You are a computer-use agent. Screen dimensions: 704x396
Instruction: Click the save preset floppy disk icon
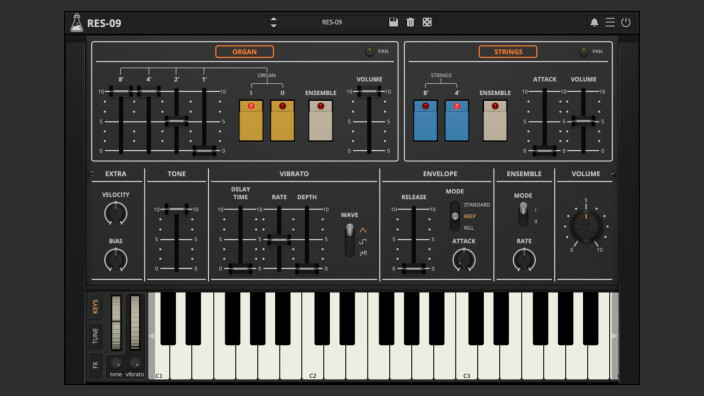pos(393,22)
